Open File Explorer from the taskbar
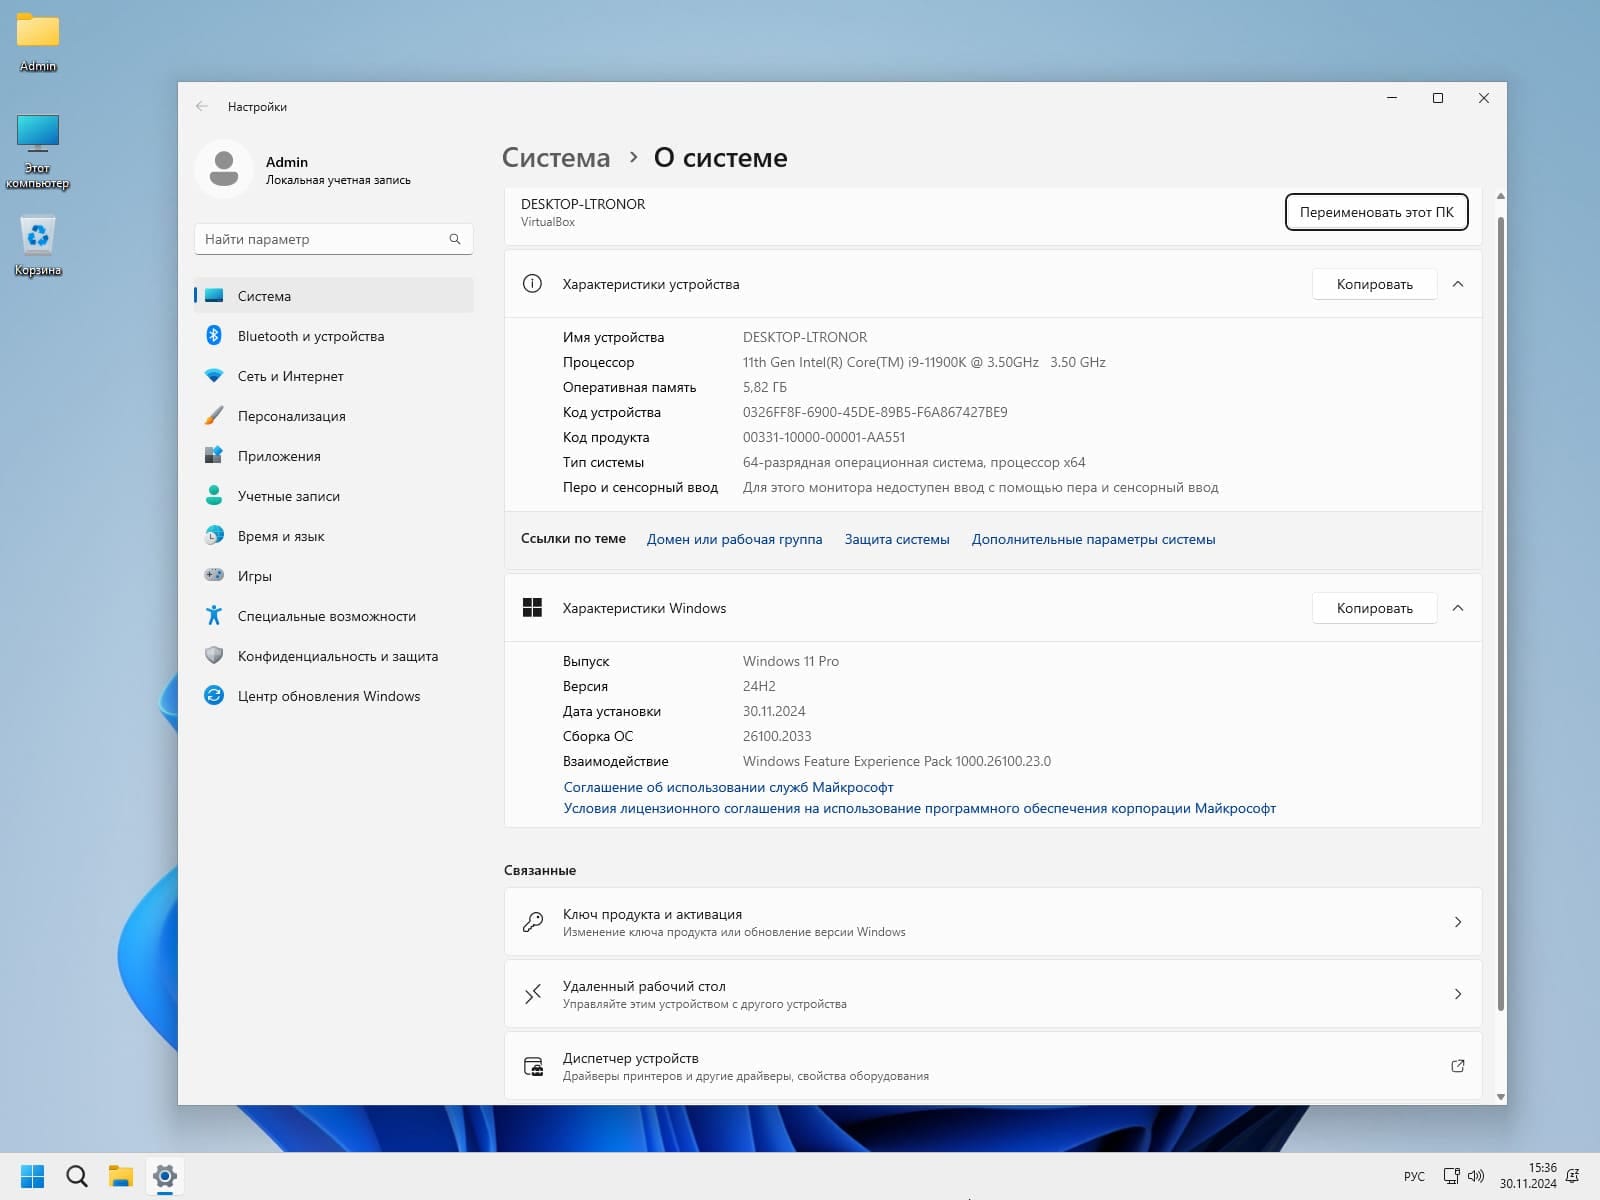This screenshot has height=1200, width=1600. tap(121, 1176)
